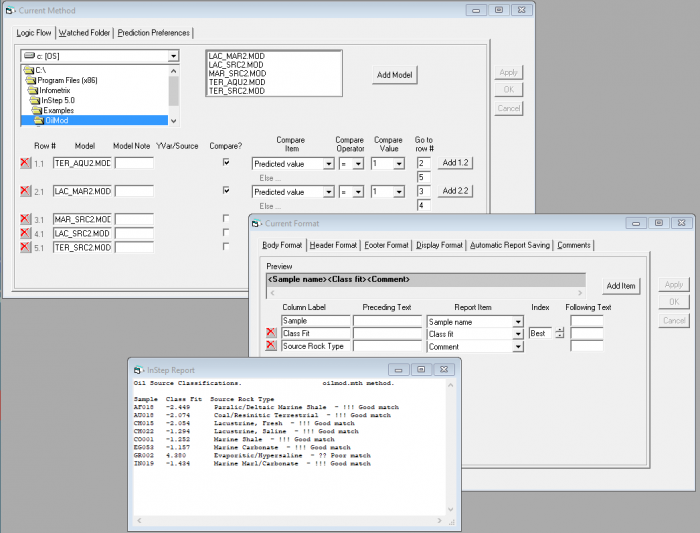
Task: Enable Compare checkbox for row 5.1
Action: click(226, 246)
